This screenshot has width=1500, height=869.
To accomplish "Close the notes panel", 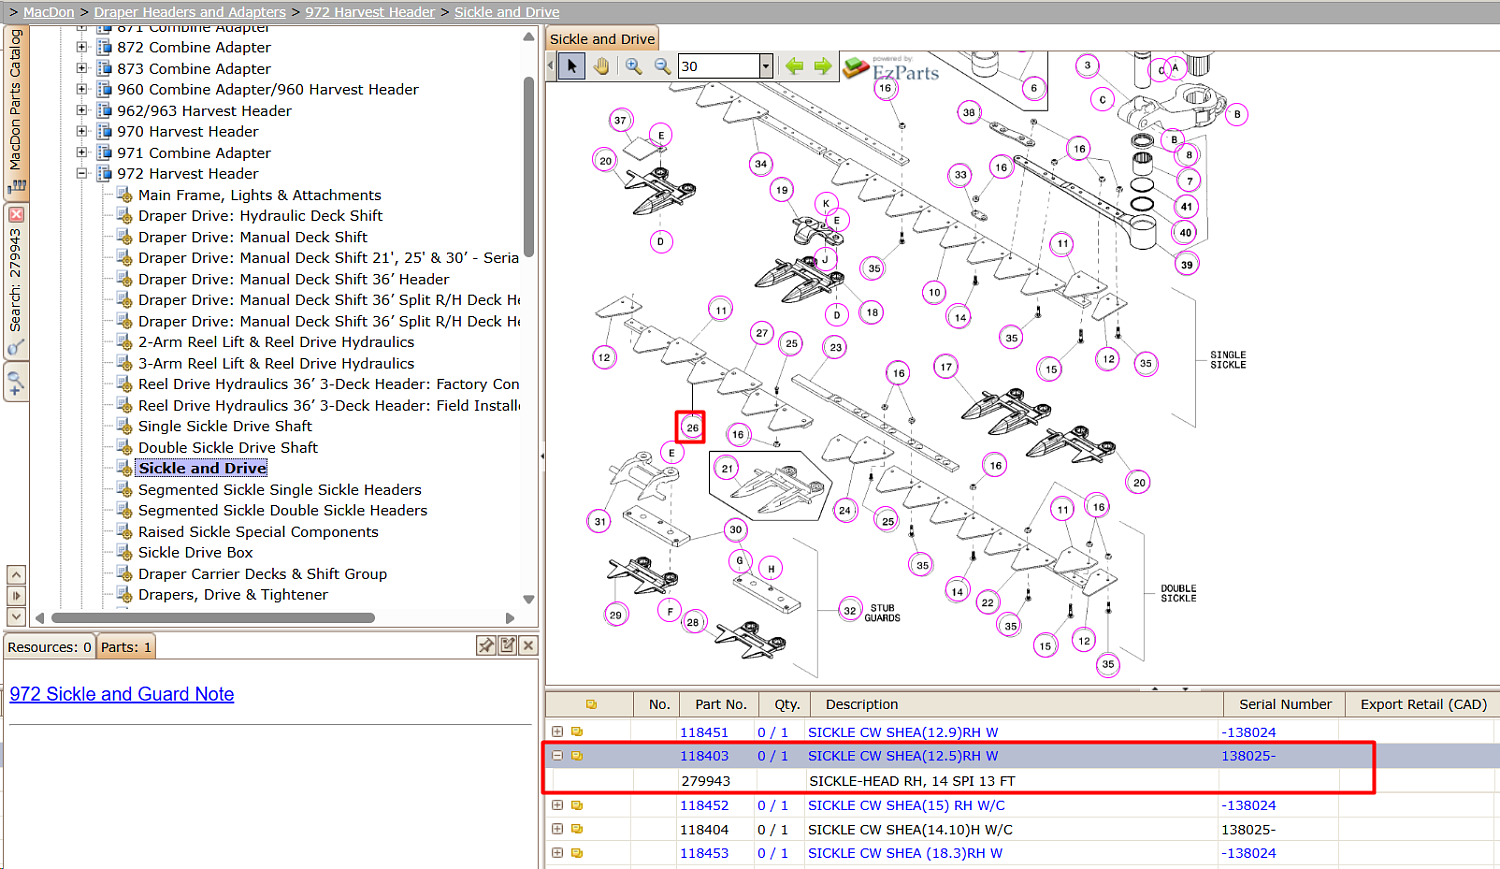I will coord(529,646).
